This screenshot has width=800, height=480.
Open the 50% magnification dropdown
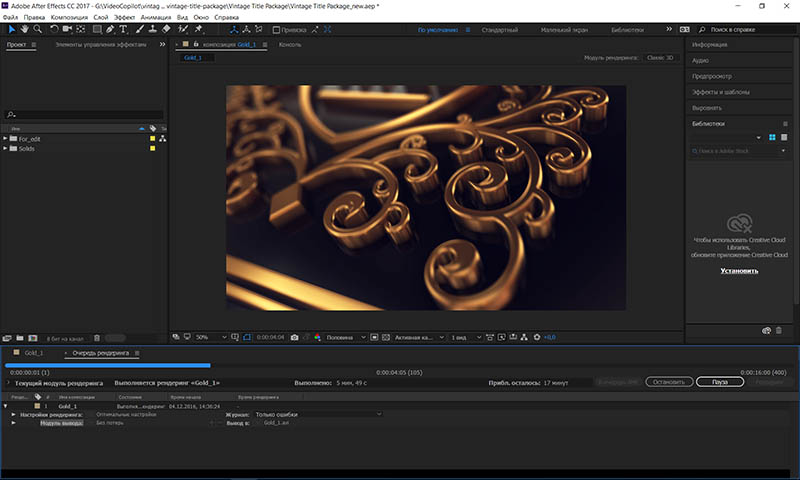click(211, 337)
